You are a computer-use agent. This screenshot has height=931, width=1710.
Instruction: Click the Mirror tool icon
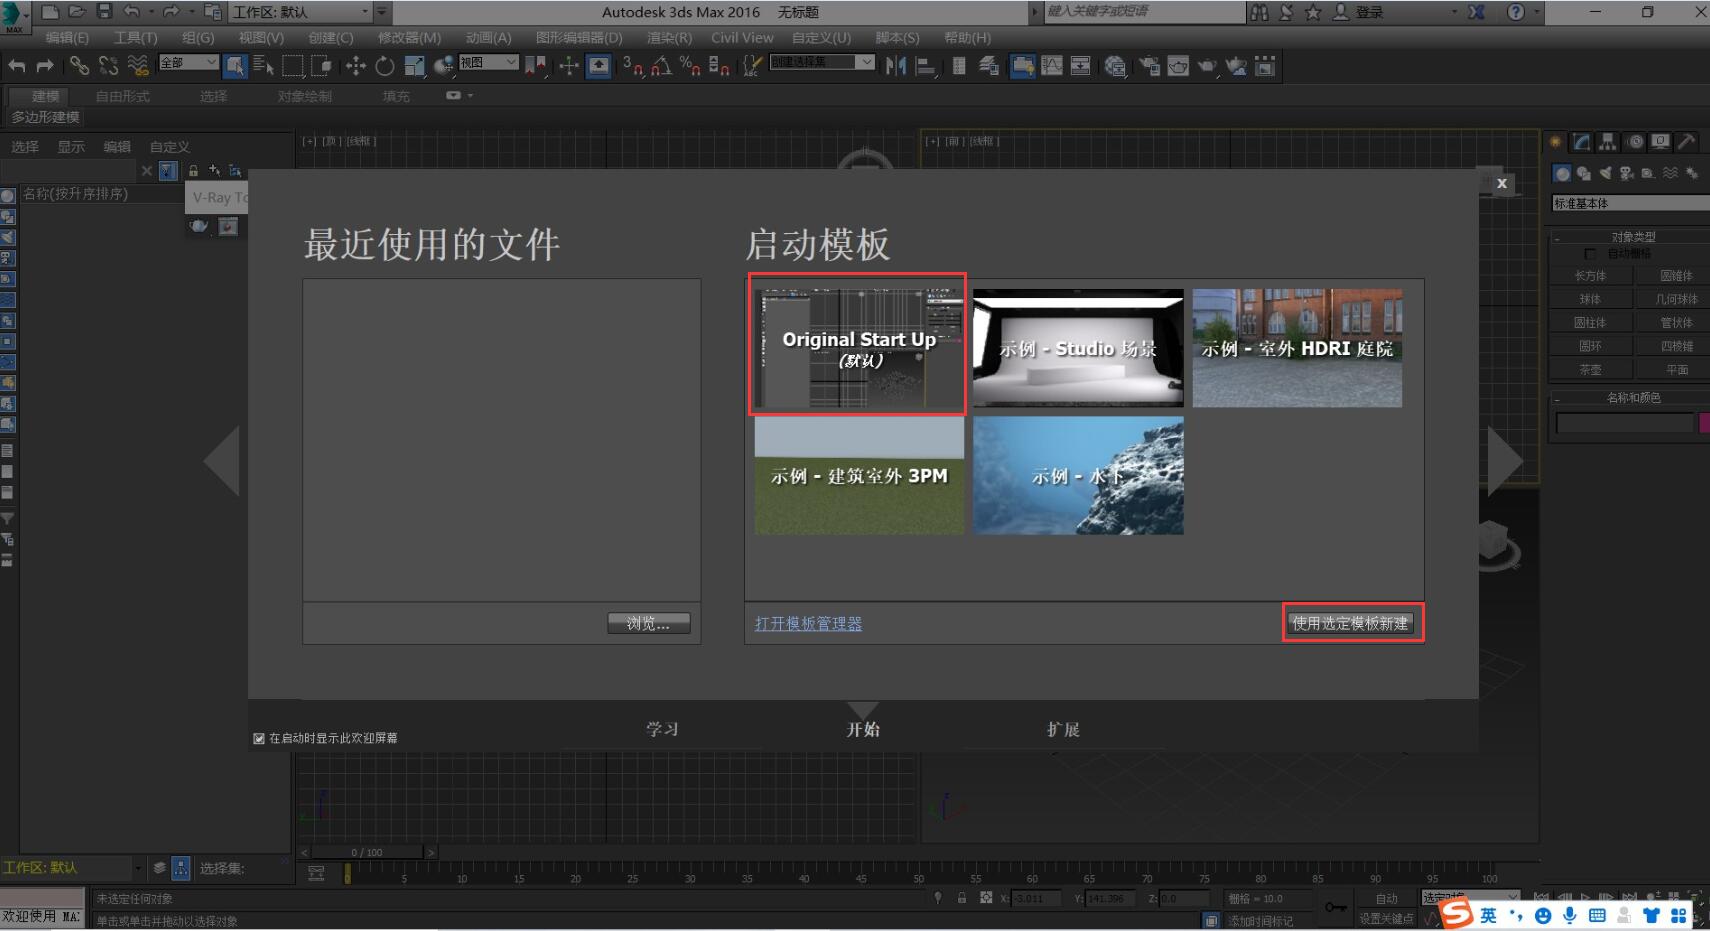(x=896, y=66)
